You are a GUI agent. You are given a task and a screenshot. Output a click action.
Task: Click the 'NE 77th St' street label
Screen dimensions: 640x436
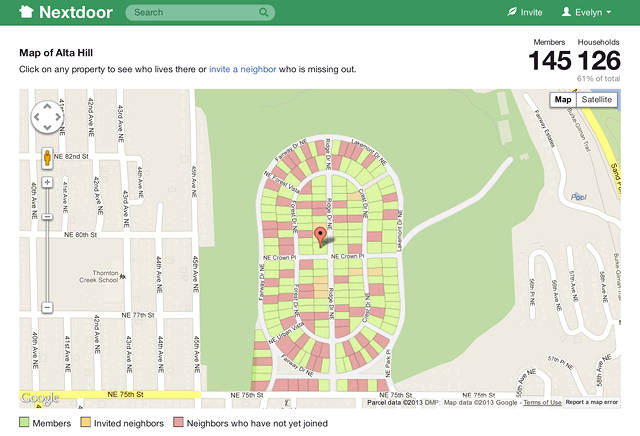(x=138, y=315)
